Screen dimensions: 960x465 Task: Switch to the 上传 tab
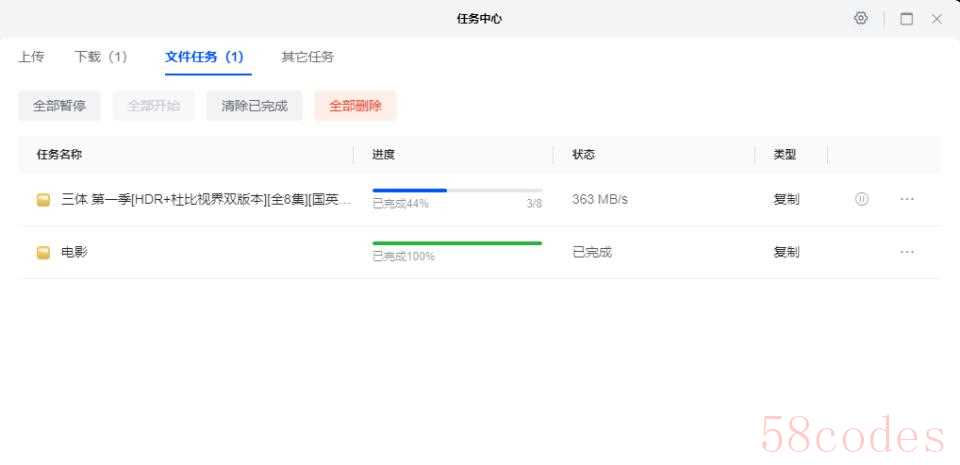pyautogui.click(x=31, y=57)
